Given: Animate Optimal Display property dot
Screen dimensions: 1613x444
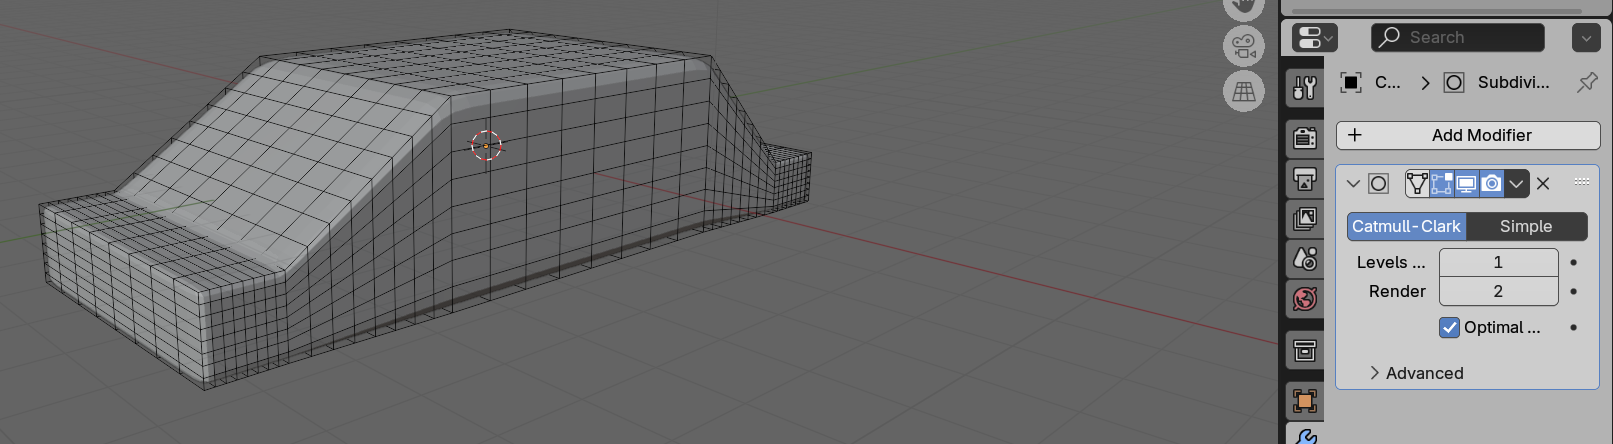Looking at the screenshot, I should (1573, 327).
